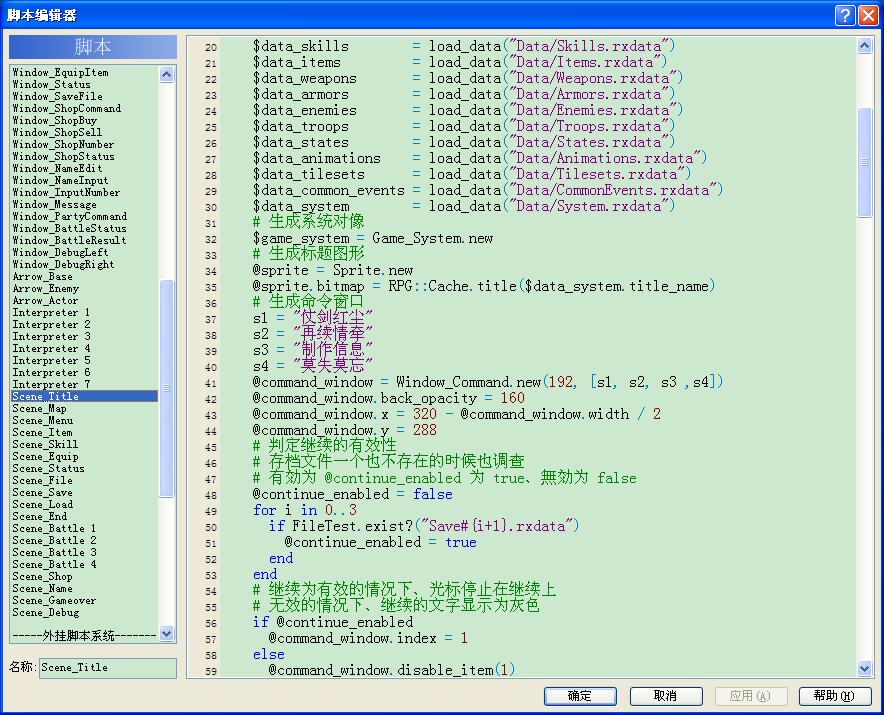Click the script list scrollbar thumb
The height and width of the screenshot is (715, 884).
[166, 389]
